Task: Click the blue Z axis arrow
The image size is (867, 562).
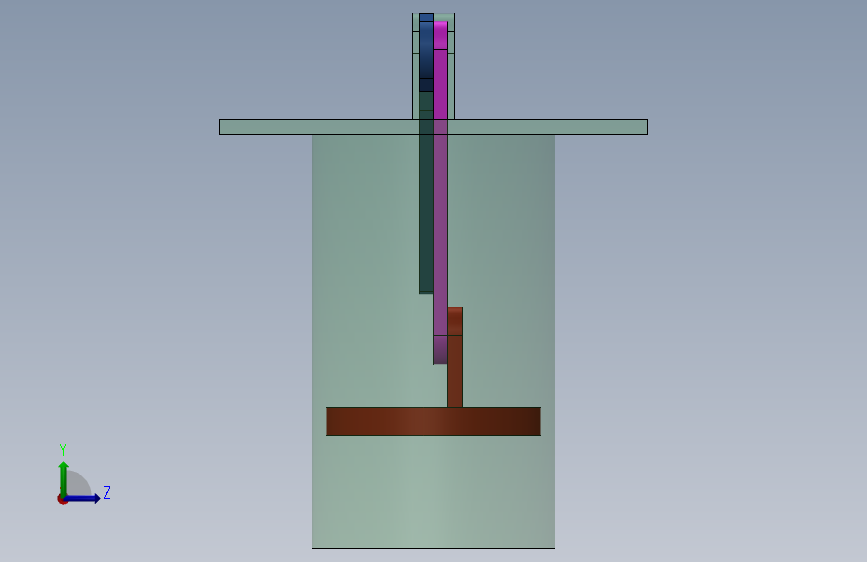Action: (x=83, y=498)
